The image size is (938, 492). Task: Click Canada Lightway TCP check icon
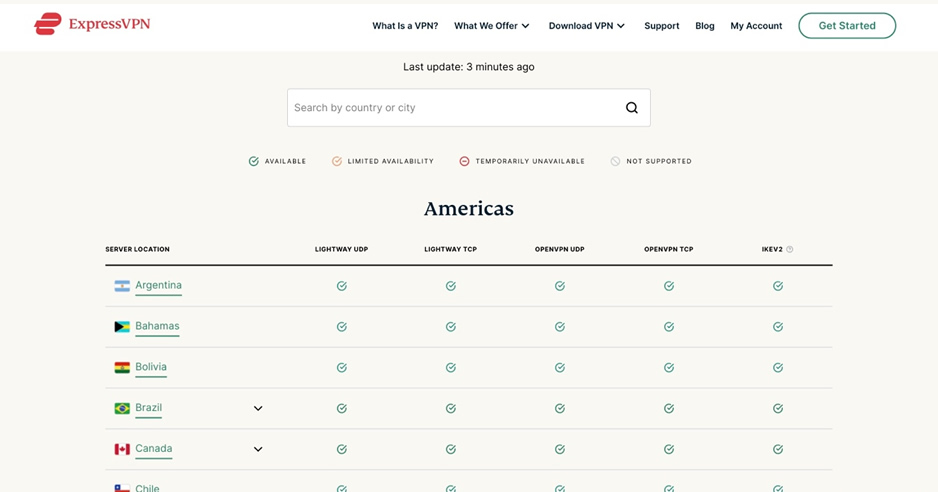pyautogui.click(x=450, y=449)
